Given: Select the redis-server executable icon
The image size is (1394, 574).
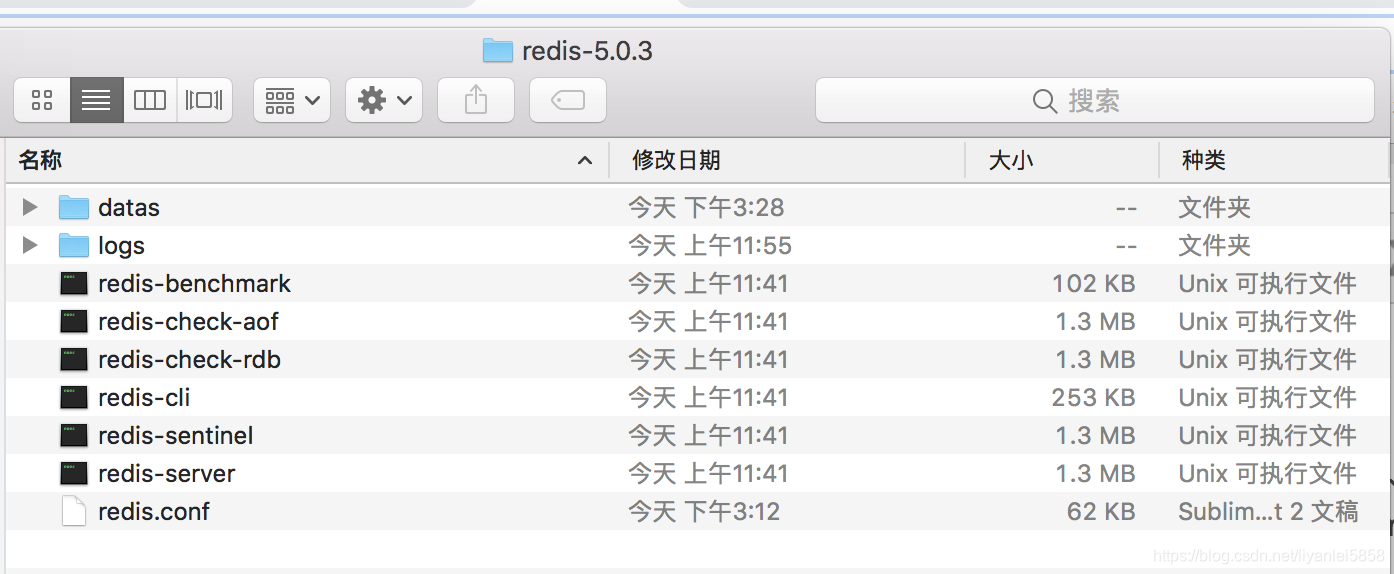Looking at the screenshot, I should 74,473.
